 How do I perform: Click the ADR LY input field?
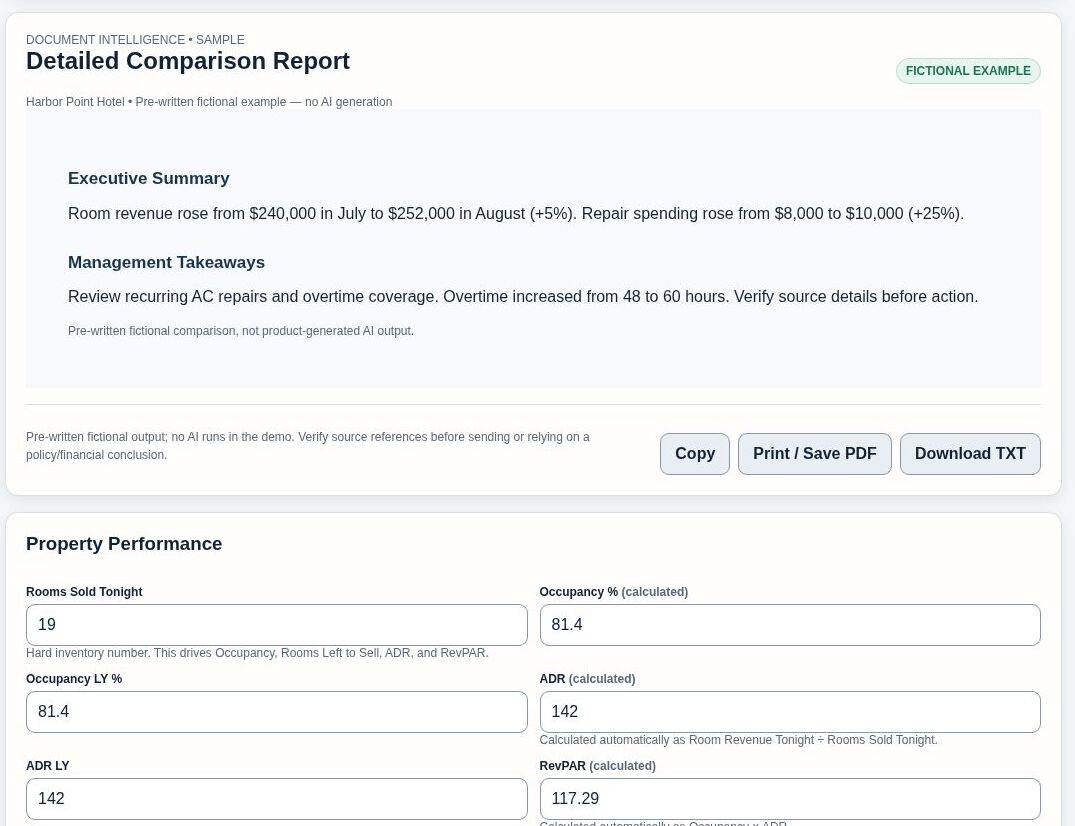pyautogui.click(x=277, y=799)
